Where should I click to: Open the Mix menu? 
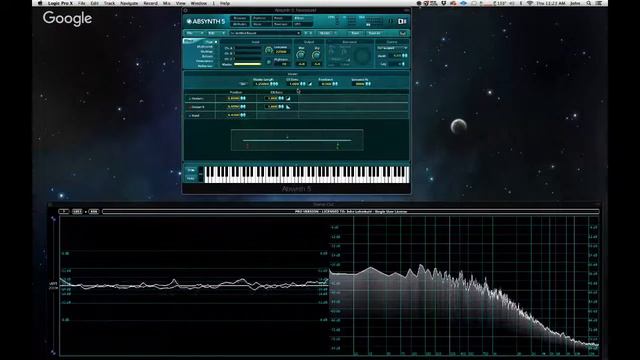167,3
